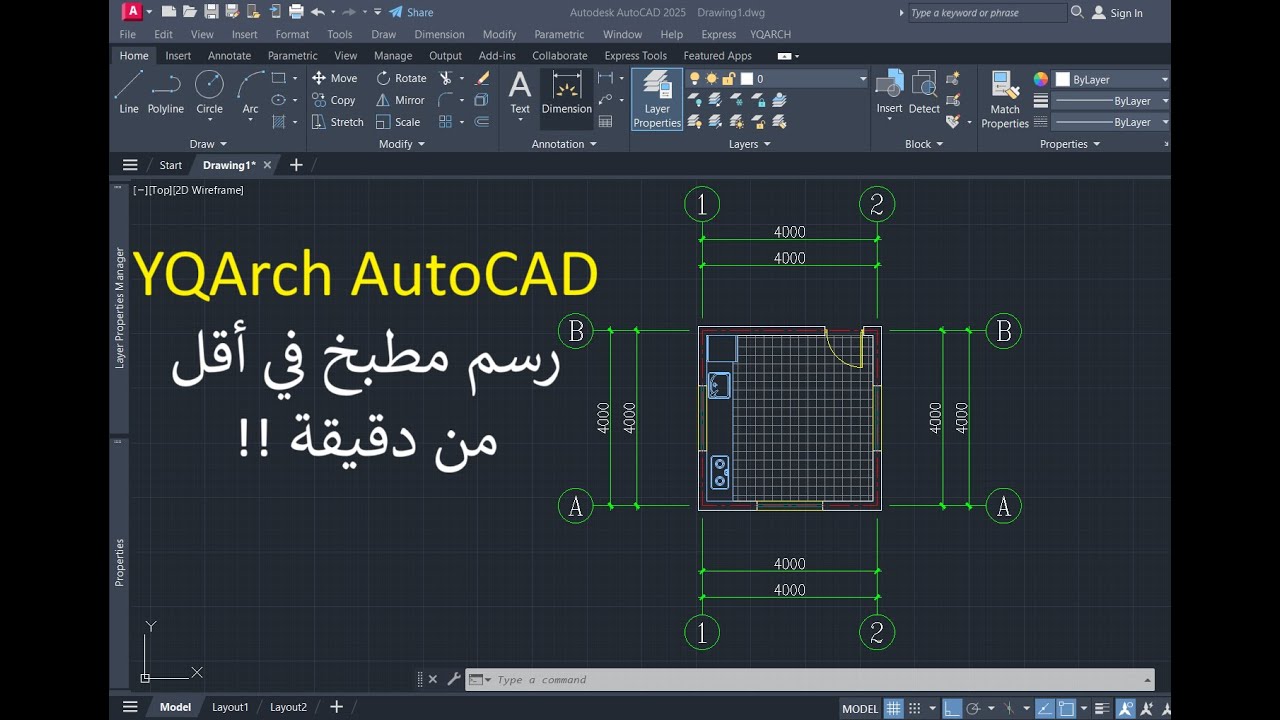The width and height of the screenshot is (1280, 720).
Task: Toggle lineweight display in status bar
Action: click(1103, 708)
